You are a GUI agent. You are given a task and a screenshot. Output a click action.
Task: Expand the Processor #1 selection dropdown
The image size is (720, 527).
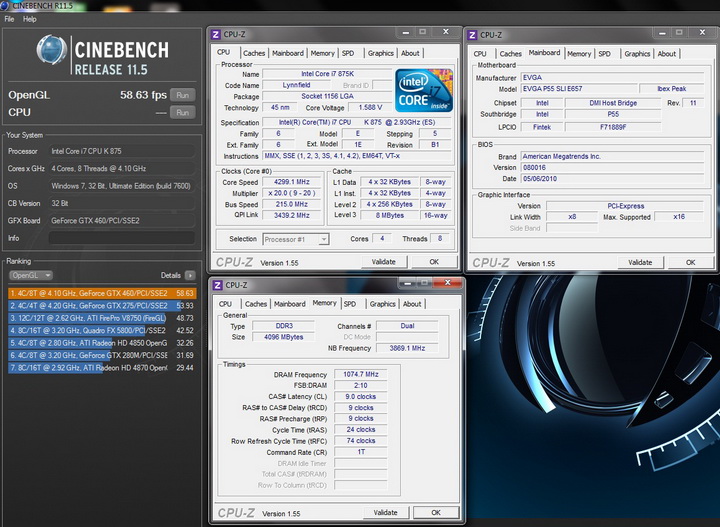coord(296,239)
